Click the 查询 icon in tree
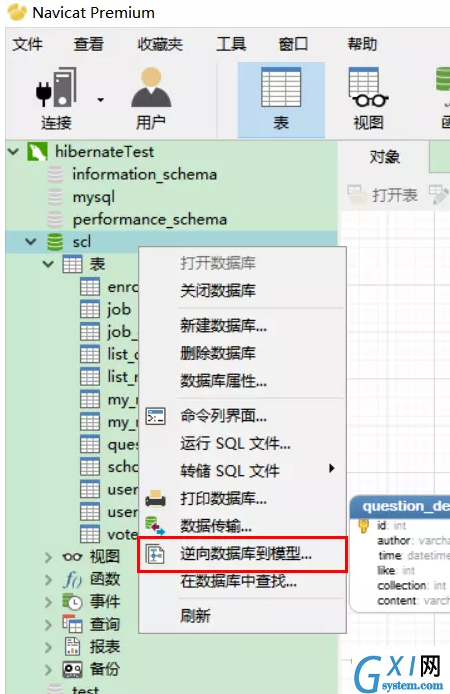This screenshot has height=694, width=450. [72, 625]
